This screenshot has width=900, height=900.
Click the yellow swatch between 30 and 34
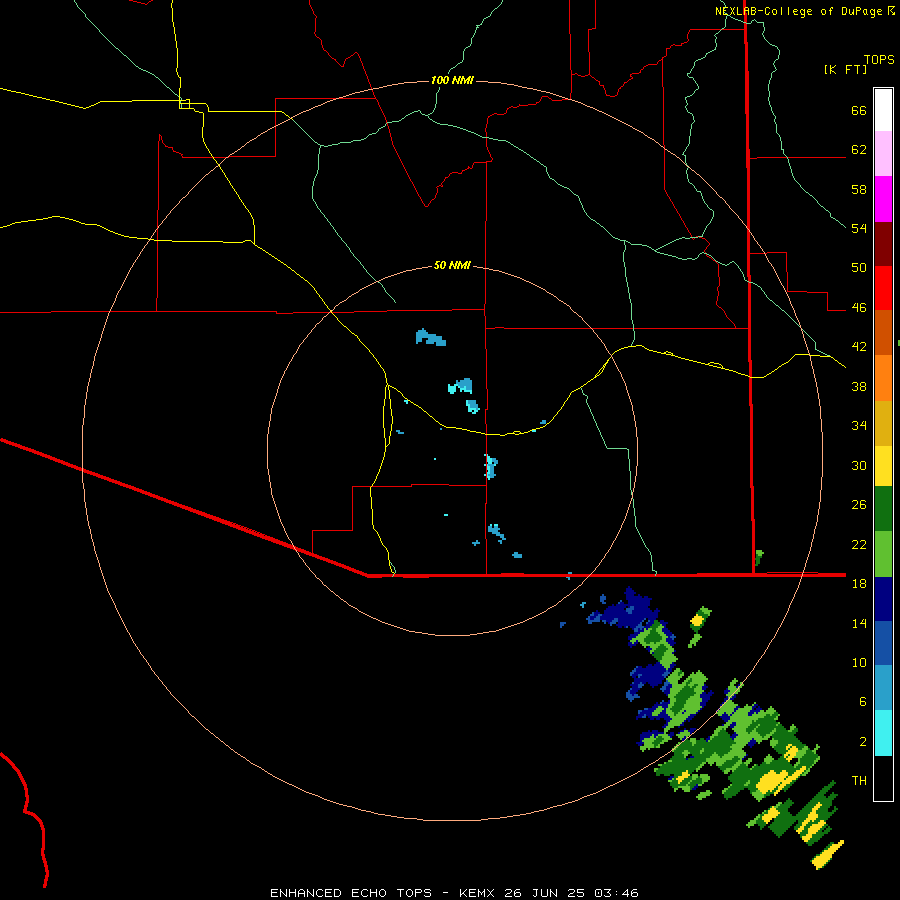tap(883, 466)
